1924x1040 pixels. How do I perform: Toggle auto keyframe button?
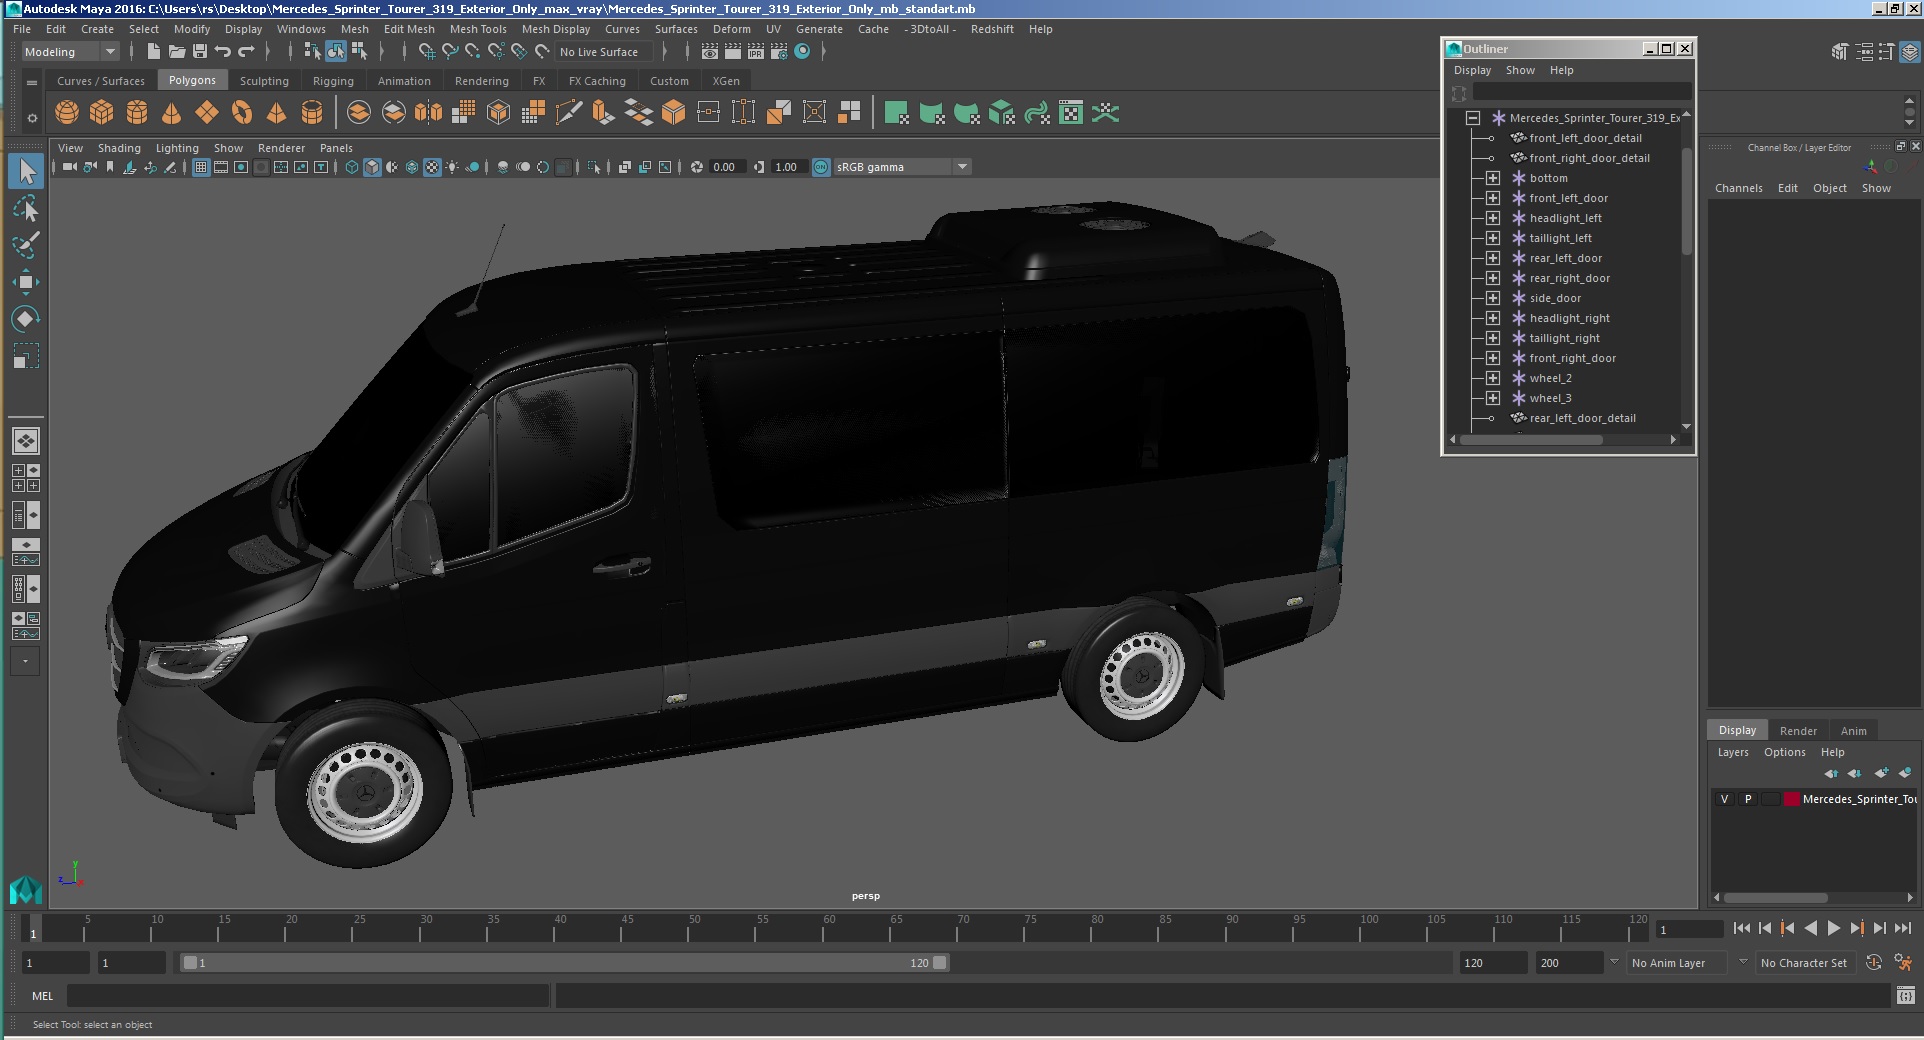click(1874, 963)
